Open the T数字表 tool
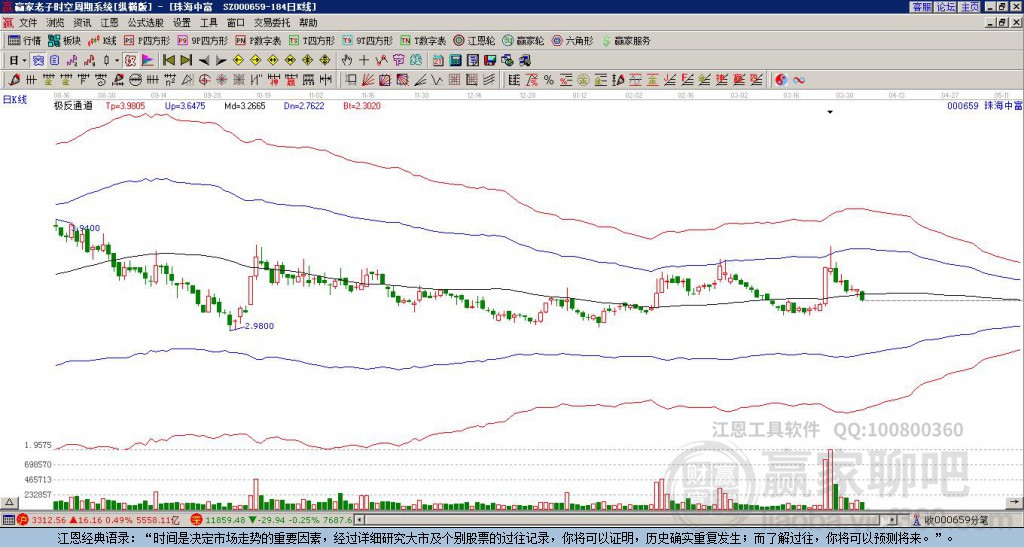The width and height of the screenshot is (1024, 548). 423,40
